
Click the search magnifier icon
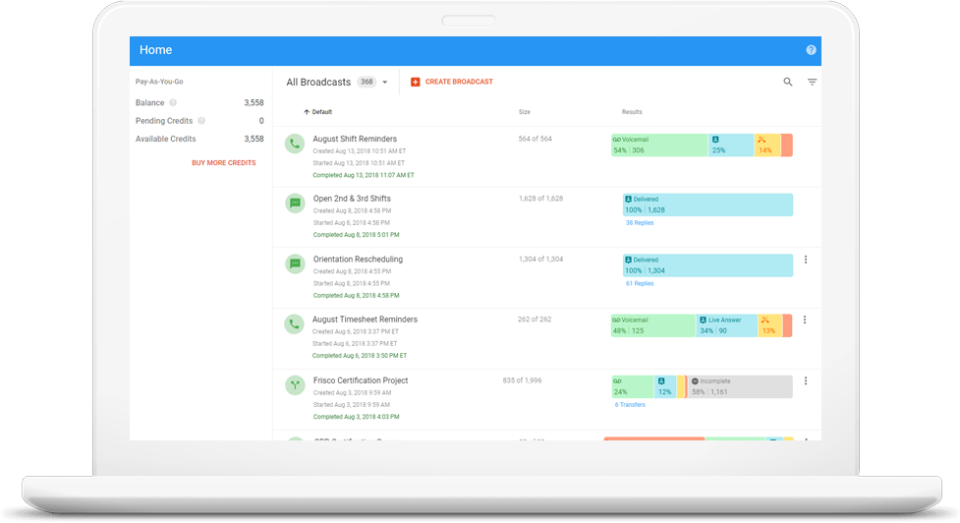788,82
